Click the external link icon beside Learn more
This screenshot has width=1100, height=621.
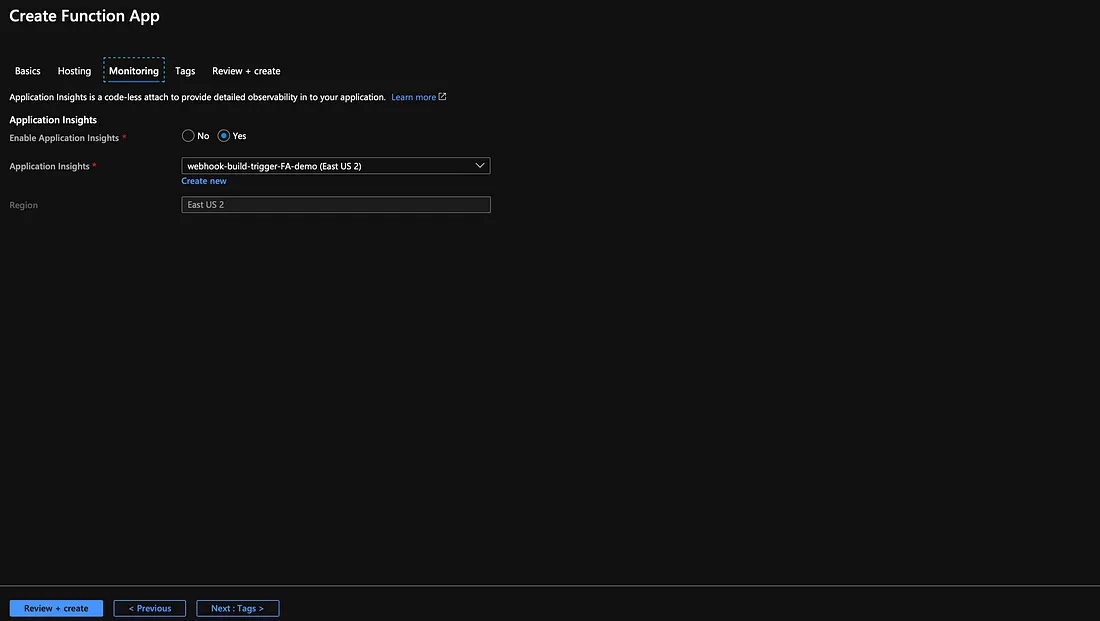(442, 97)
